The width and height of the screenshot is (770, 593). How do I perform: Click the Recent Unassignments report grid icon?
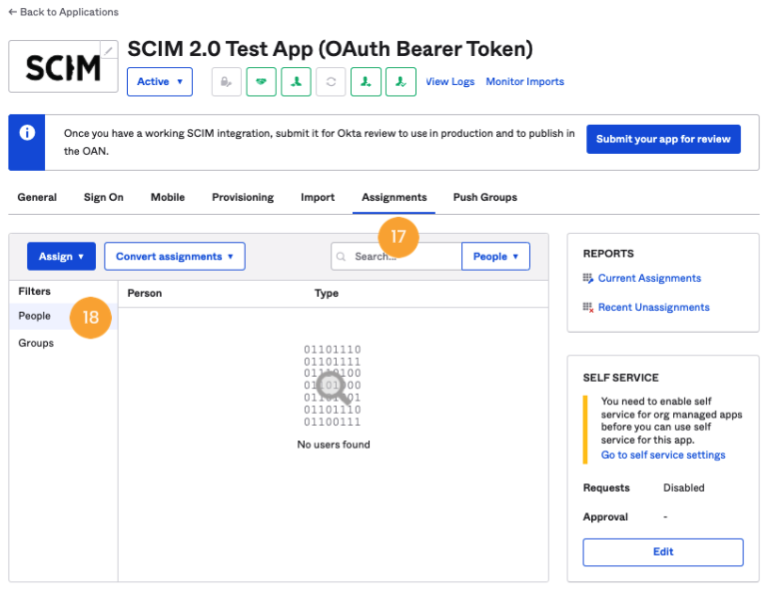pos(588,307)
